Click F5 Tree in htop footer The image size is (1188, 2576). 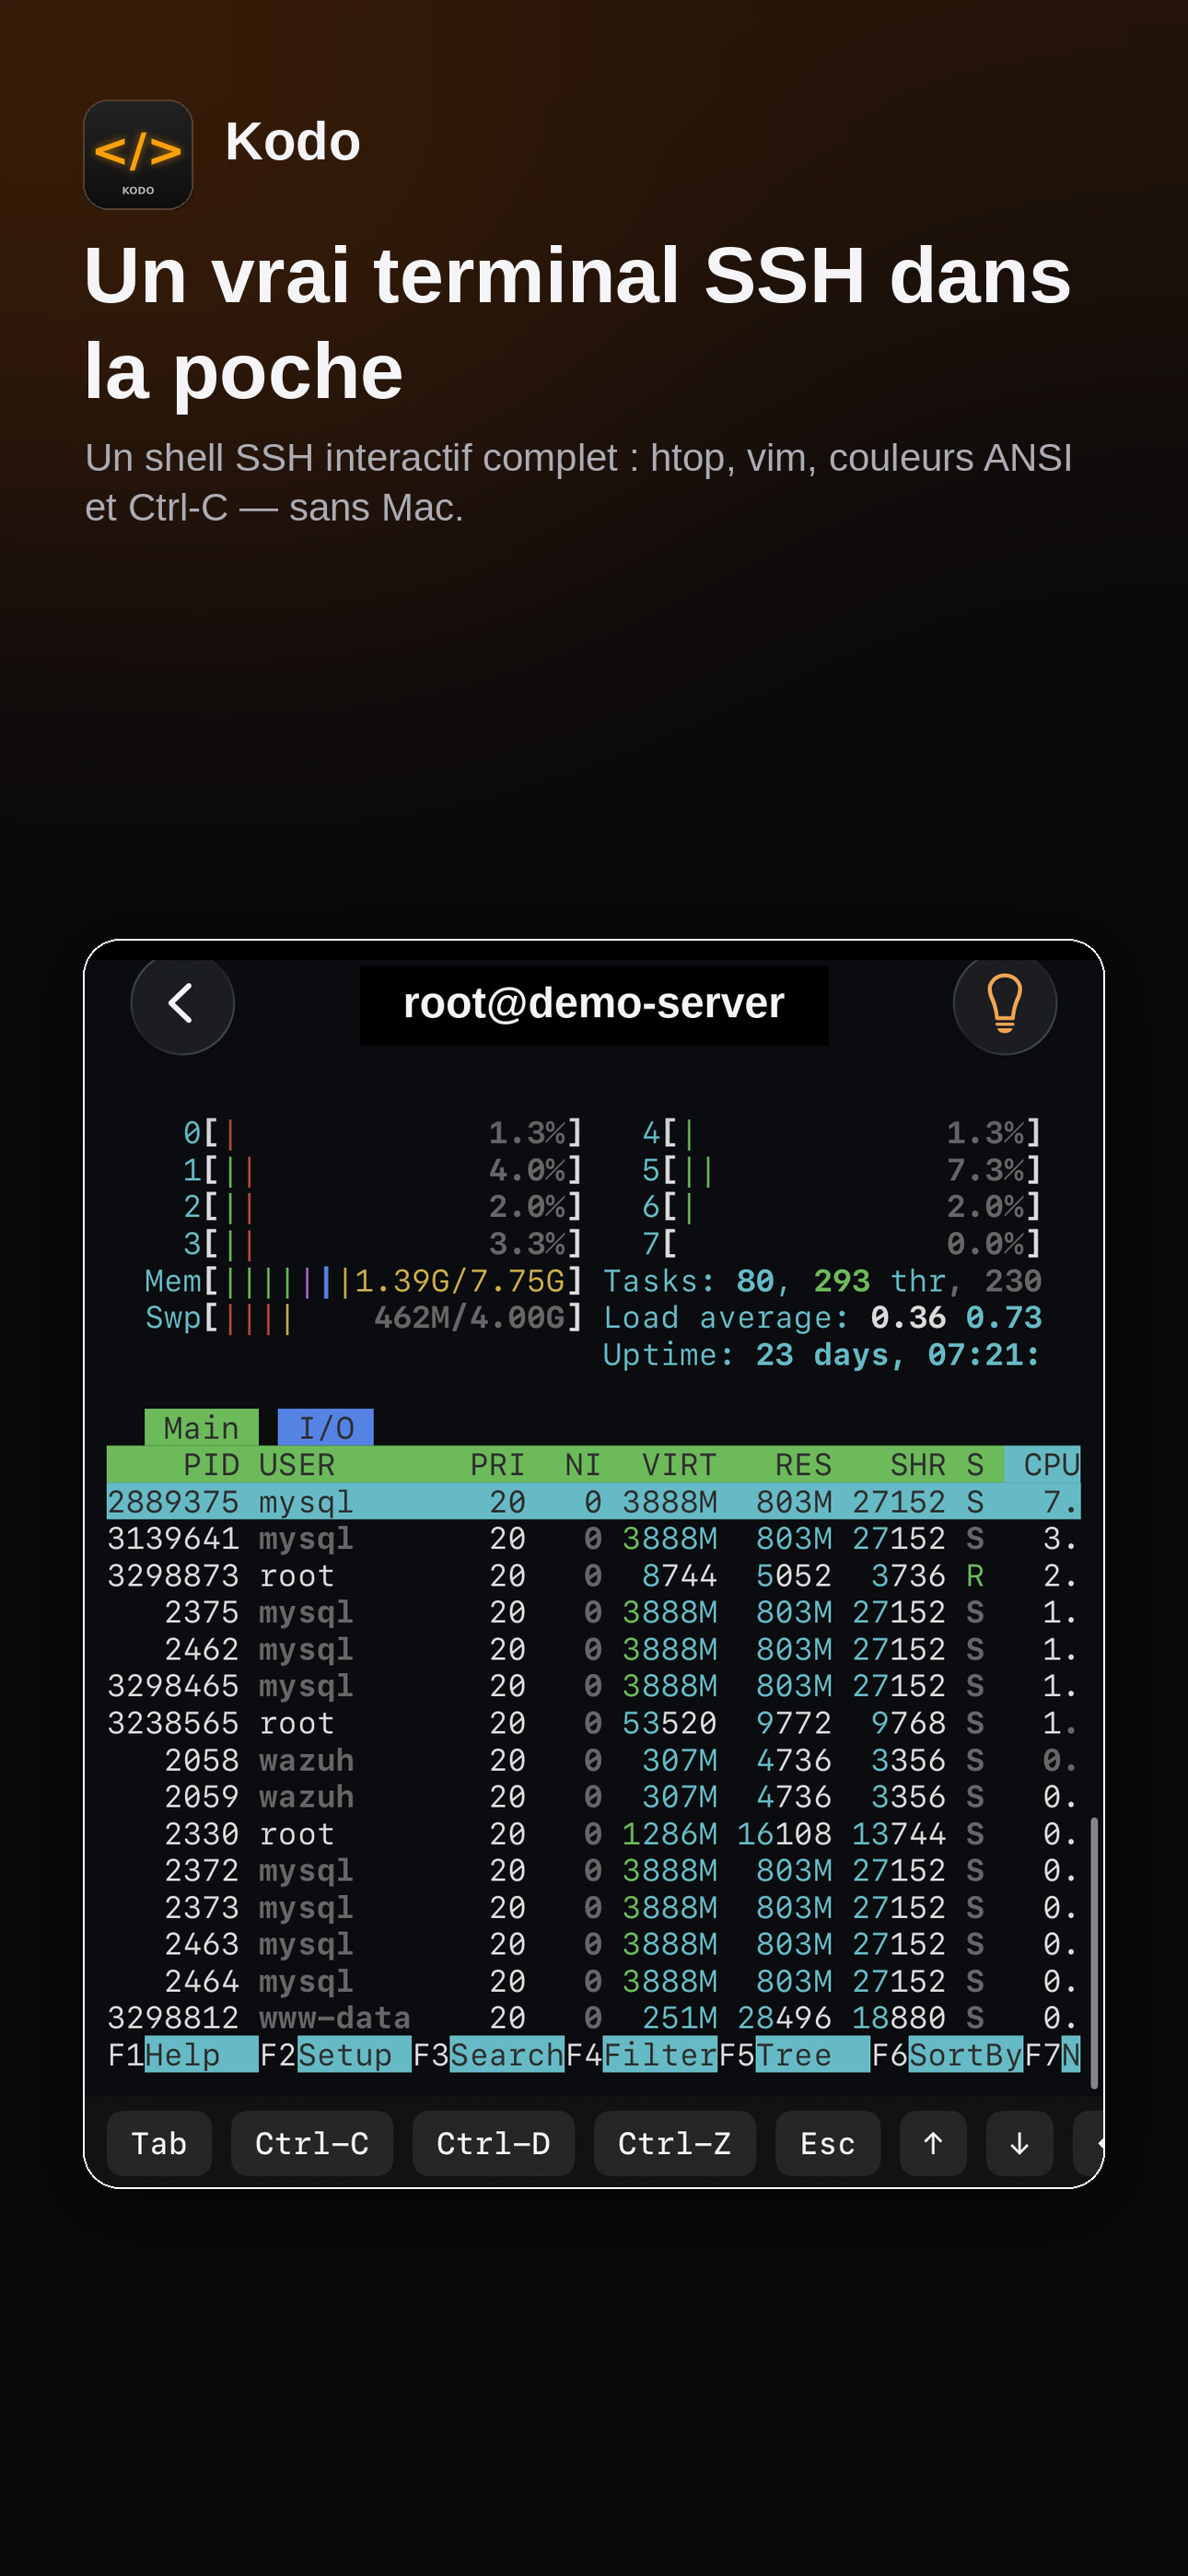[x=794, y=2055]
